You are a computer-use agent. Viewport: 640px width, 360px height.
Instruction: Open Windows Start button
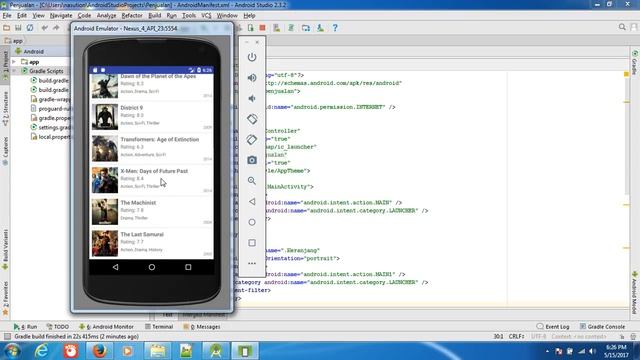(x=12, y=351)
